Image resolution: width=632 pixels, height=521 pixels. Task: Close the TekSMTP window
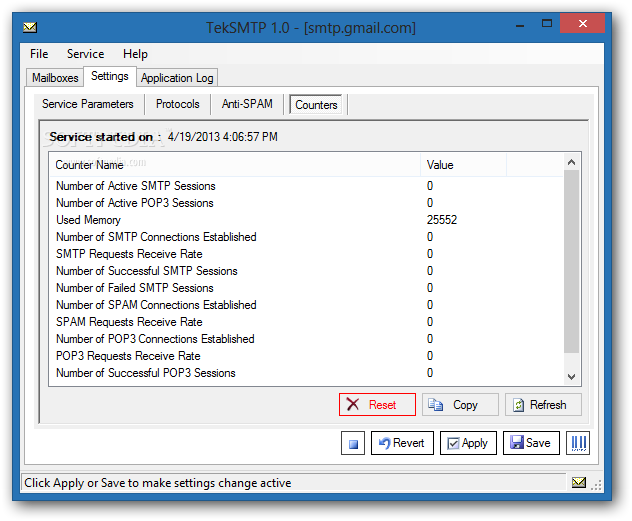click(582, 23)
